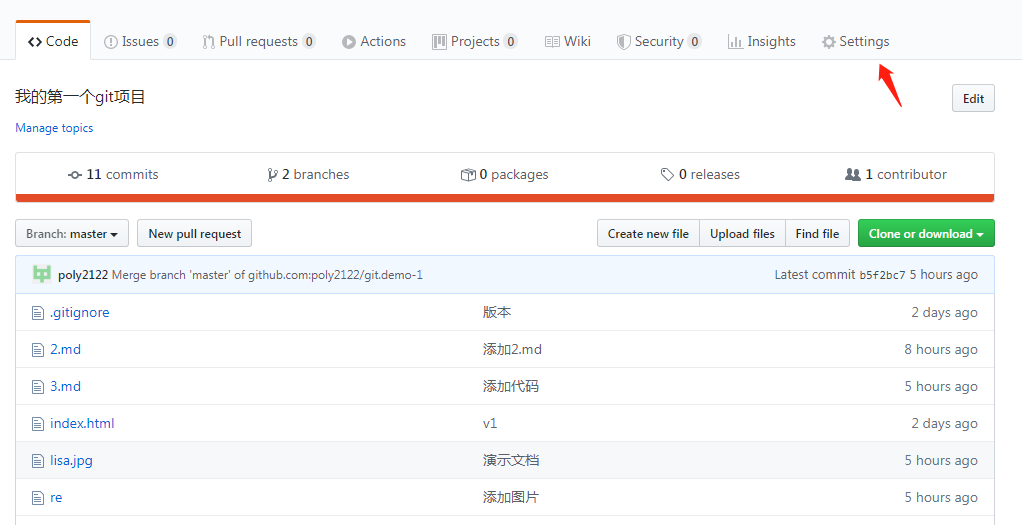View the 11 commits history
1022x525 pixels.
[x=113, y=174]
